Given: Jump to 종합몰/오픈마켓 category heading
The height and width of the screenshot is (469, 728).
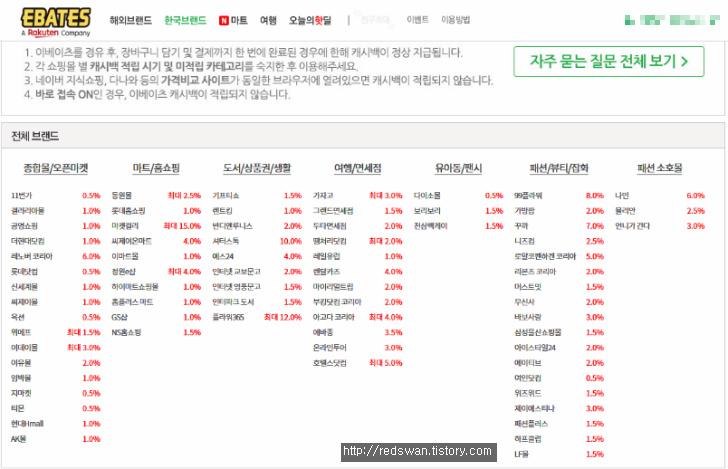Looking at the screenshot, I should tap(56, 168).
